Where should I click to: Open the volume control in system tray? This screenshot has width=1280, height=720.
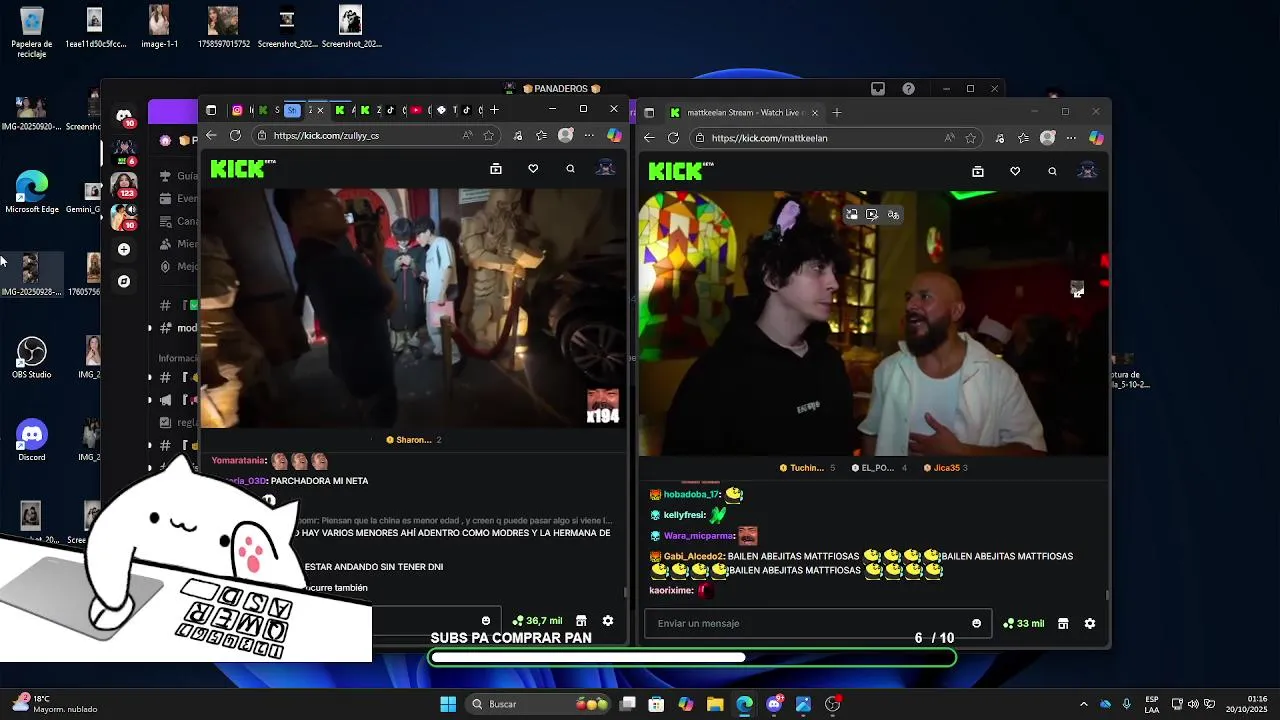1193,704
